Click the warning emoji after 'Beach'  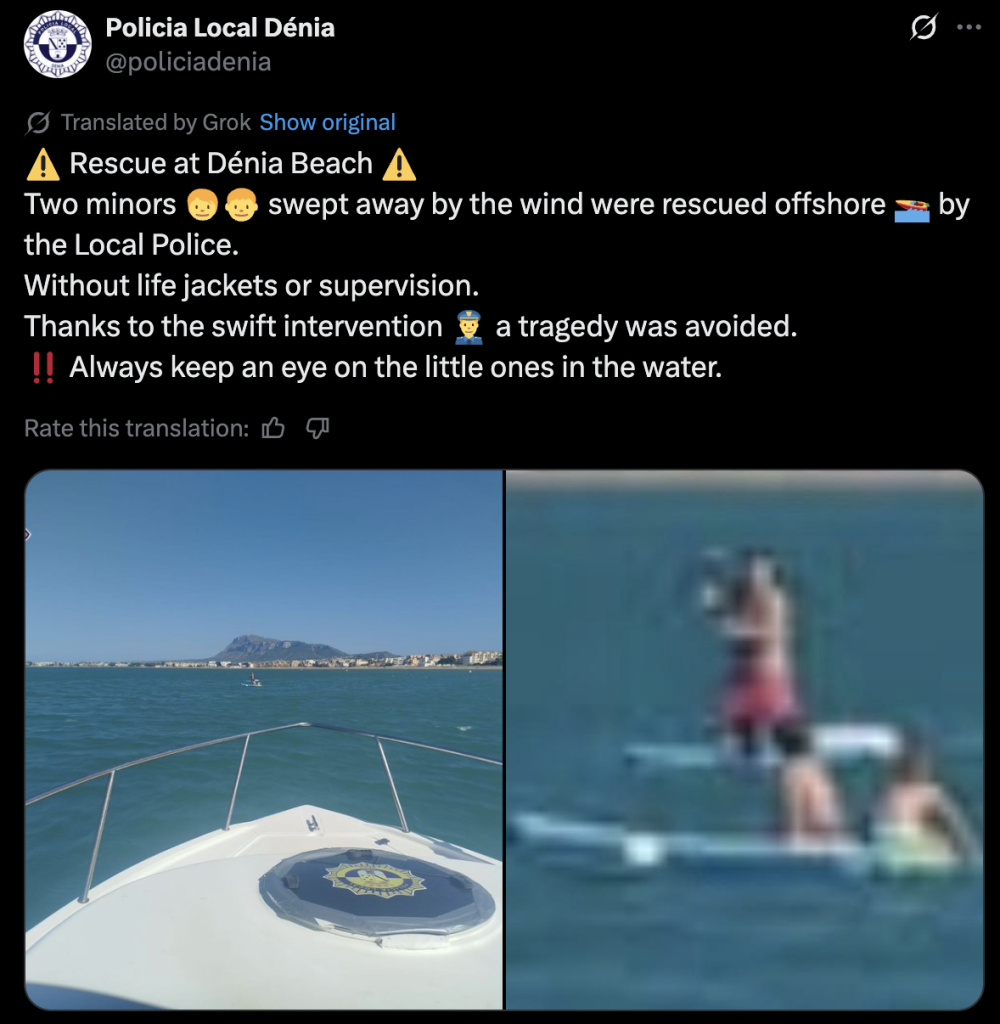point(399,164)
